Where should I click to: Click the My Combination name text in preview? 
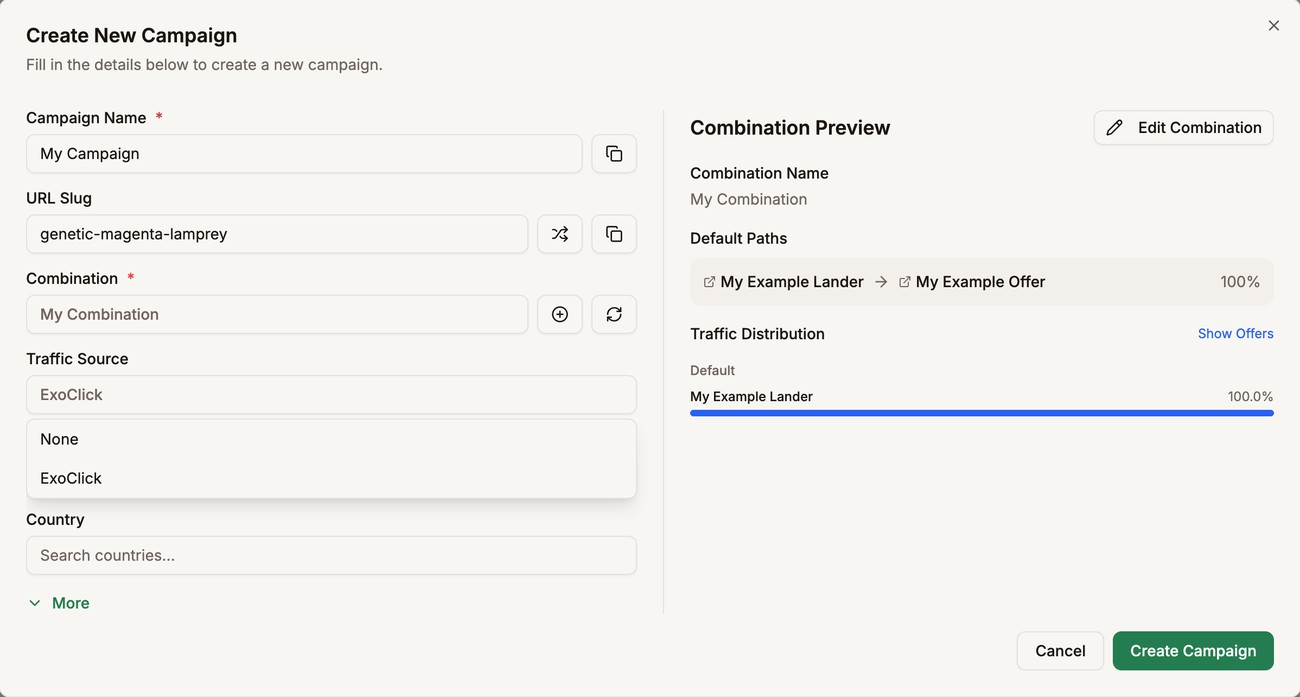coord(748,199)
